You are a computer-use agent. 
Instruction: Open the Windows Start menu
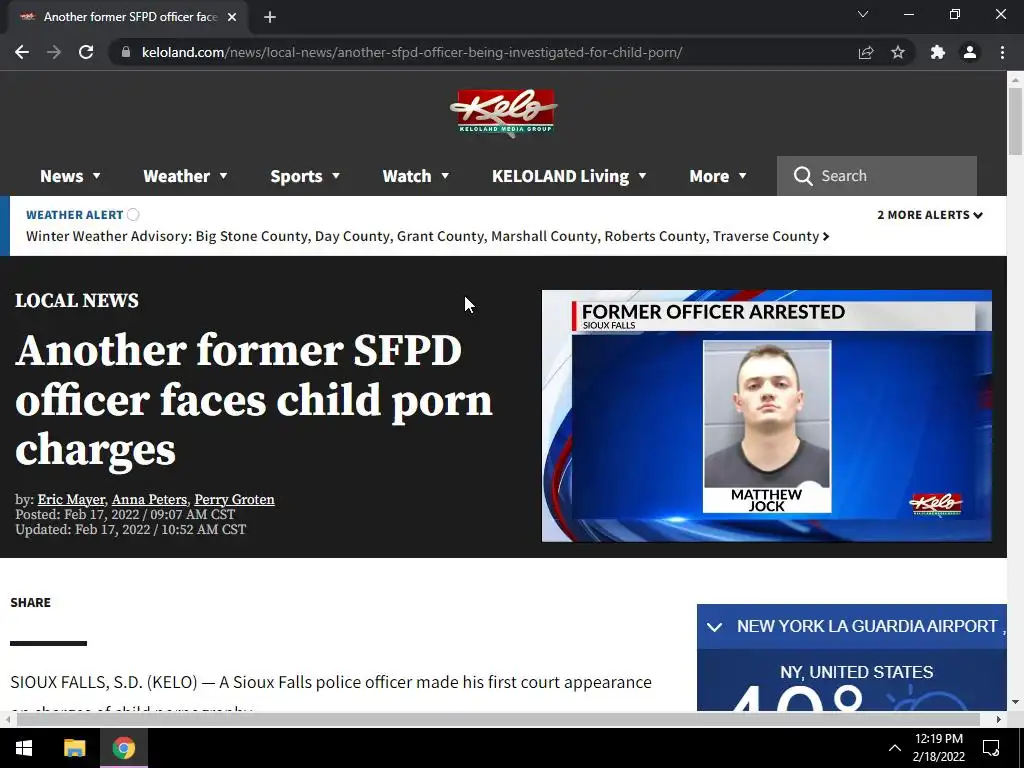pyautogui.click(x=24, y=748)
